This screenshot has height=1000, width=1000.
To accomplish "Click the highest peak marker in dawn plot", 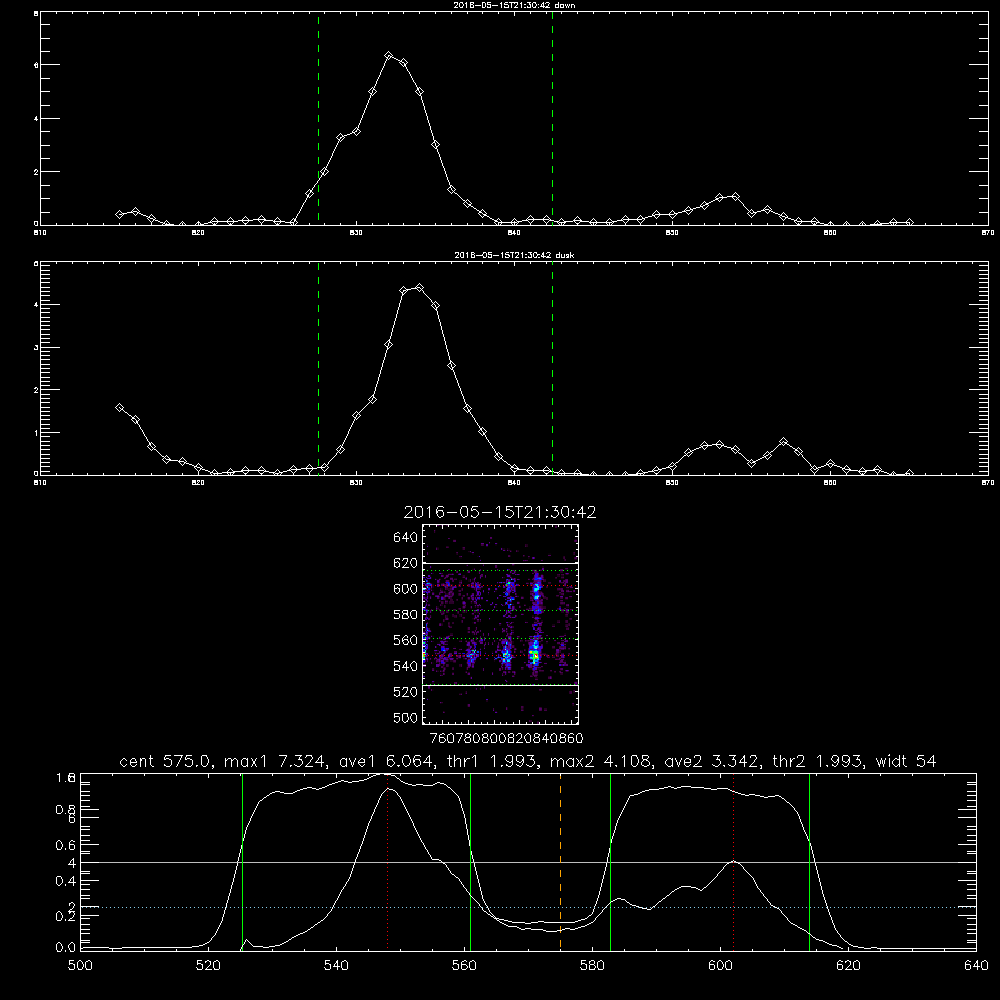I will (x=389, y=55).
